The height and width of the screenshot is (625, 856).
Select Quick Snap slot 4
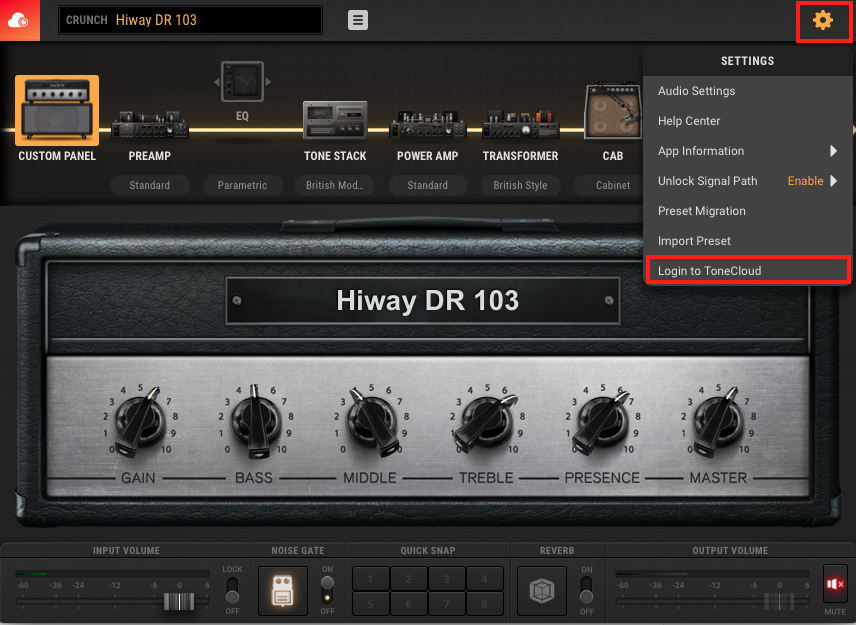[x=484, y=579]
